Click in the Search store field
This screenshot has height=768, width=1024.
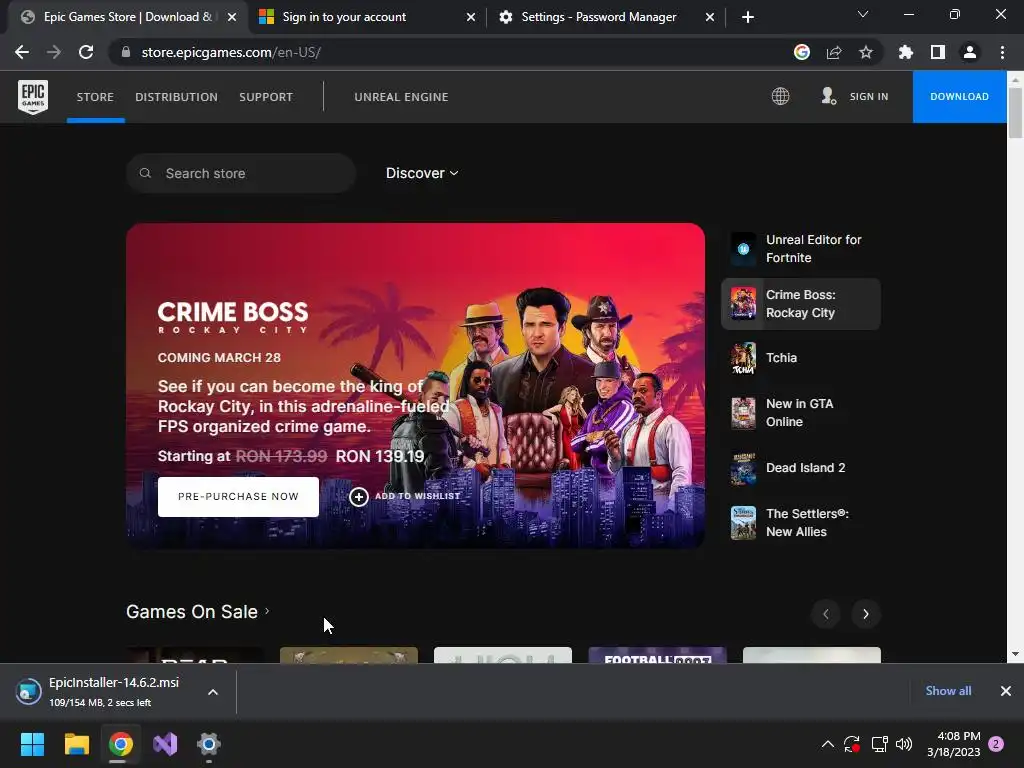241,173
